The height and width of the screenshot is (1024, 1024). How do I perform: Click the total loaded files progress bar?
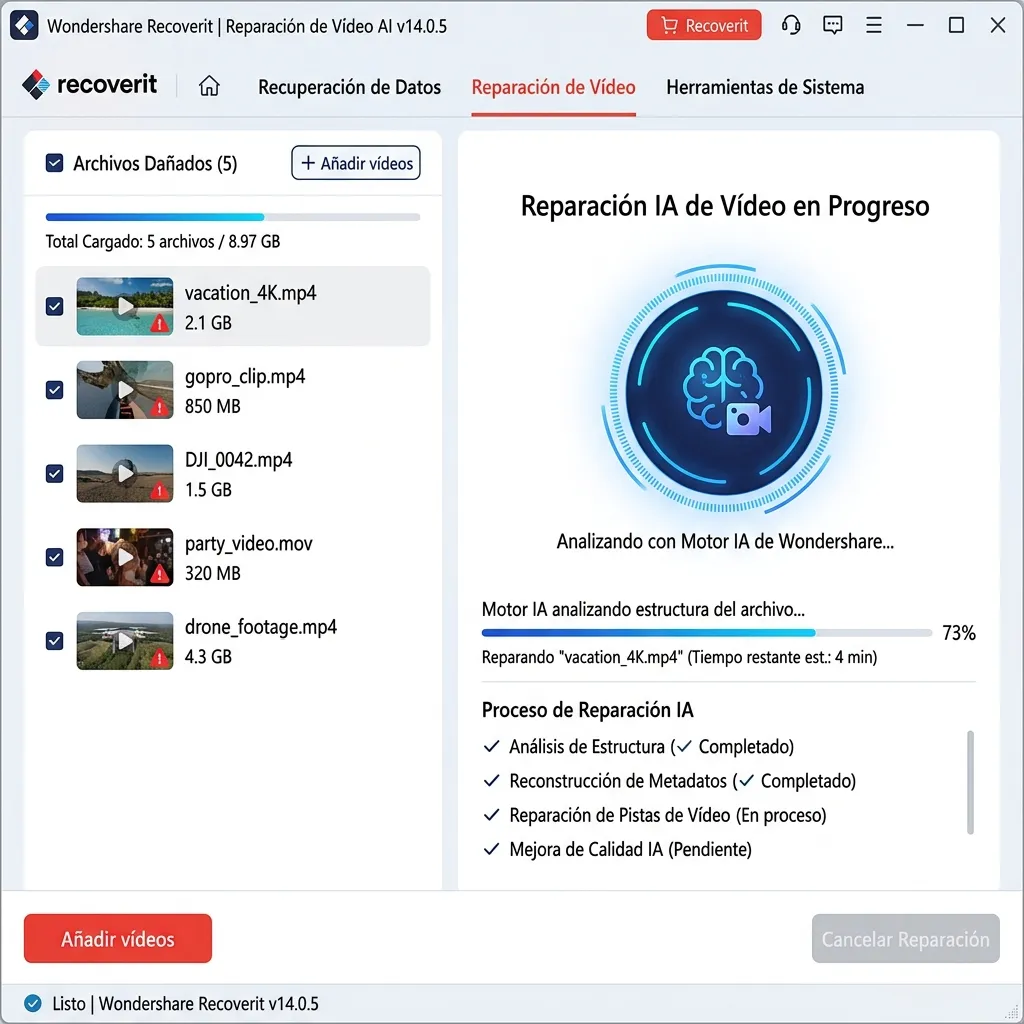(232, 217)
